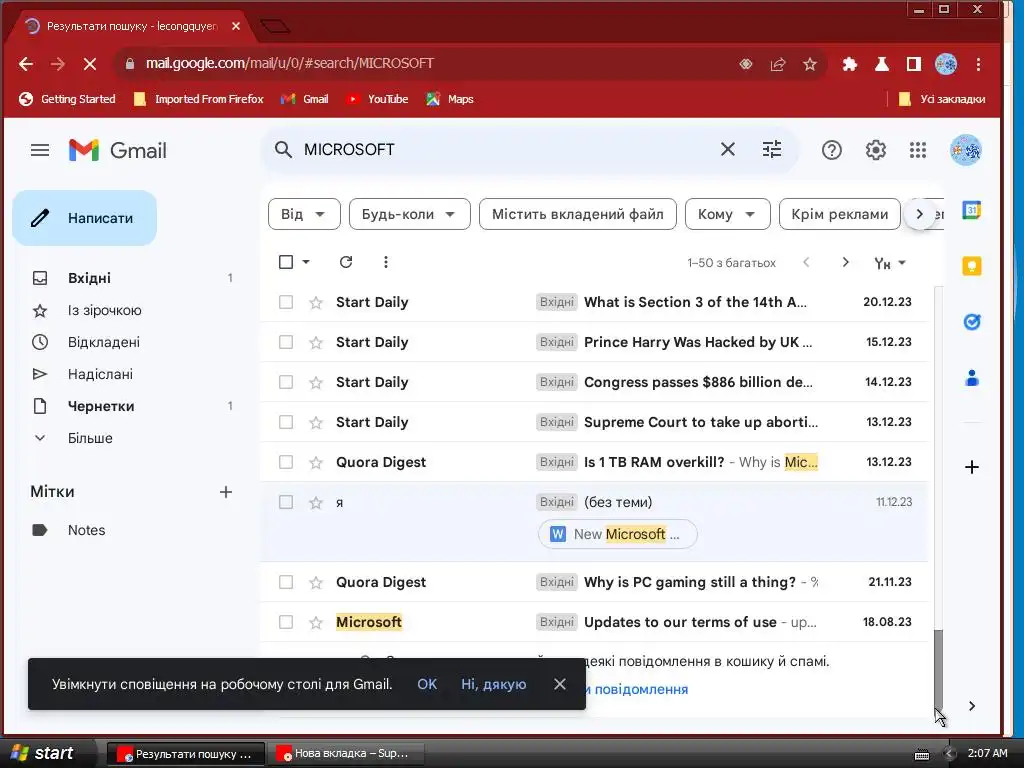1024x768 pixels.
Task: Open the Google apps grid
Action: (x=918, y=150)
